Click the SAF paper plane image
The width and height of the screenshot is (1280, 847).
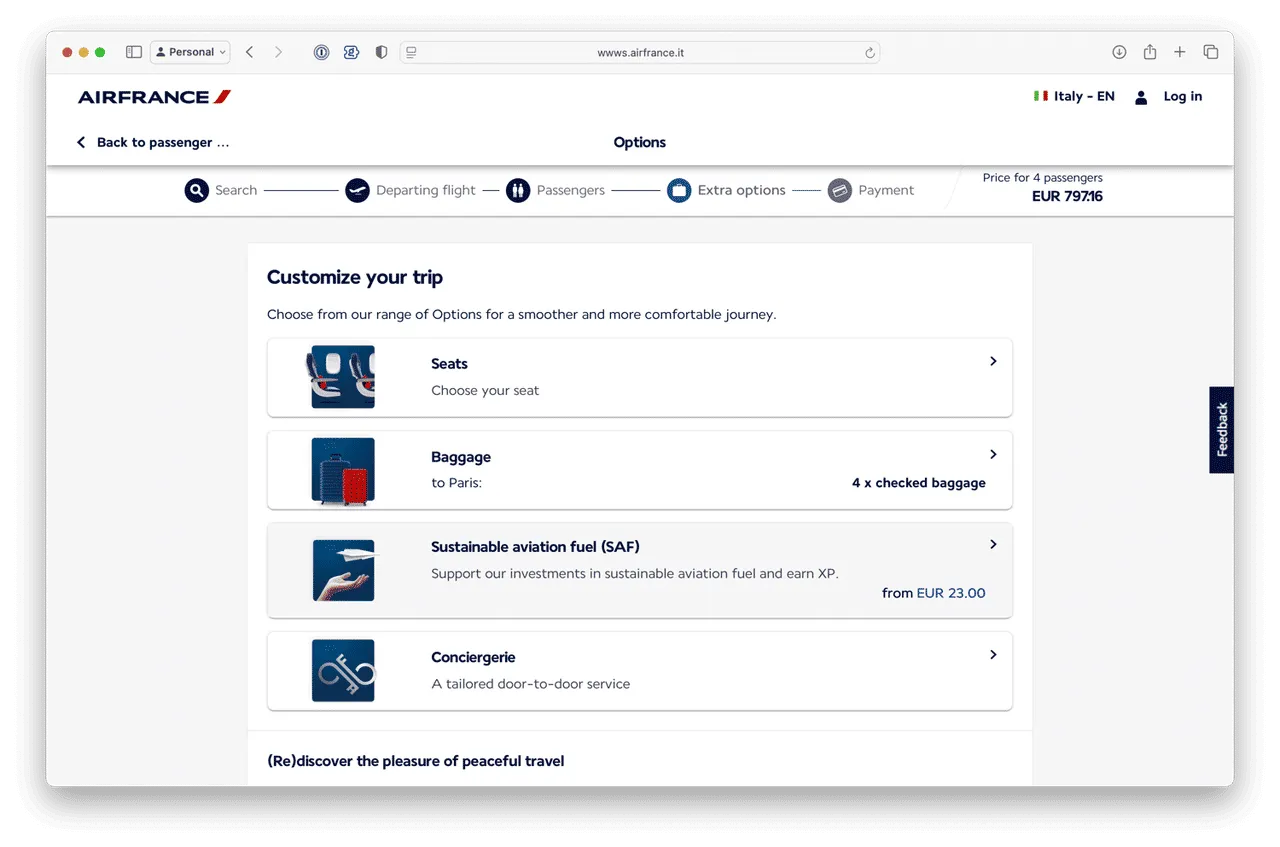point(343,570)
